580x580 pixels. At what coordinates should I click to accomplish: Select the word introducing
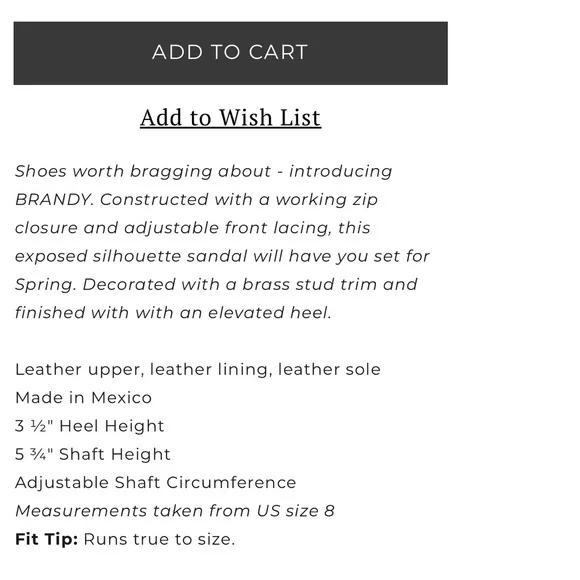340,171
